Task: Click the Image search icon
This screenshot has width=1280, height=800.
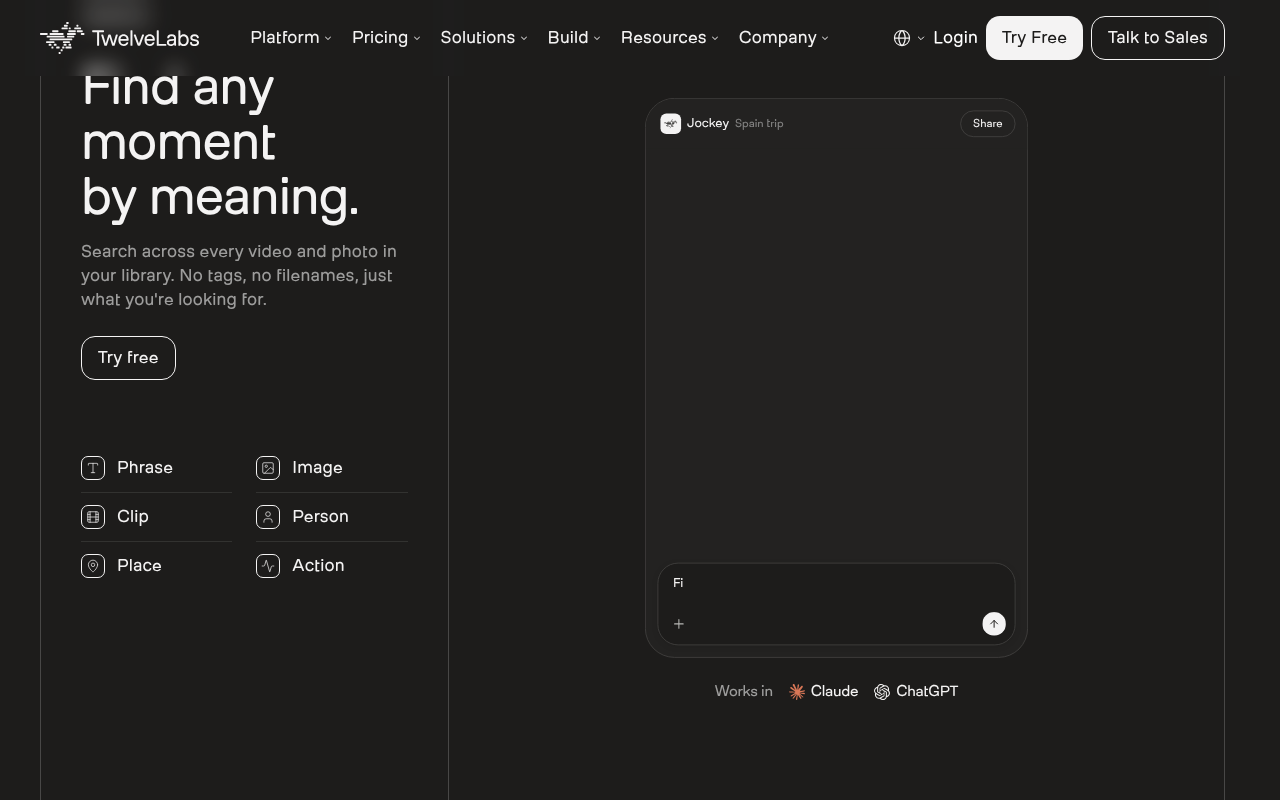Action: (268, 468)
